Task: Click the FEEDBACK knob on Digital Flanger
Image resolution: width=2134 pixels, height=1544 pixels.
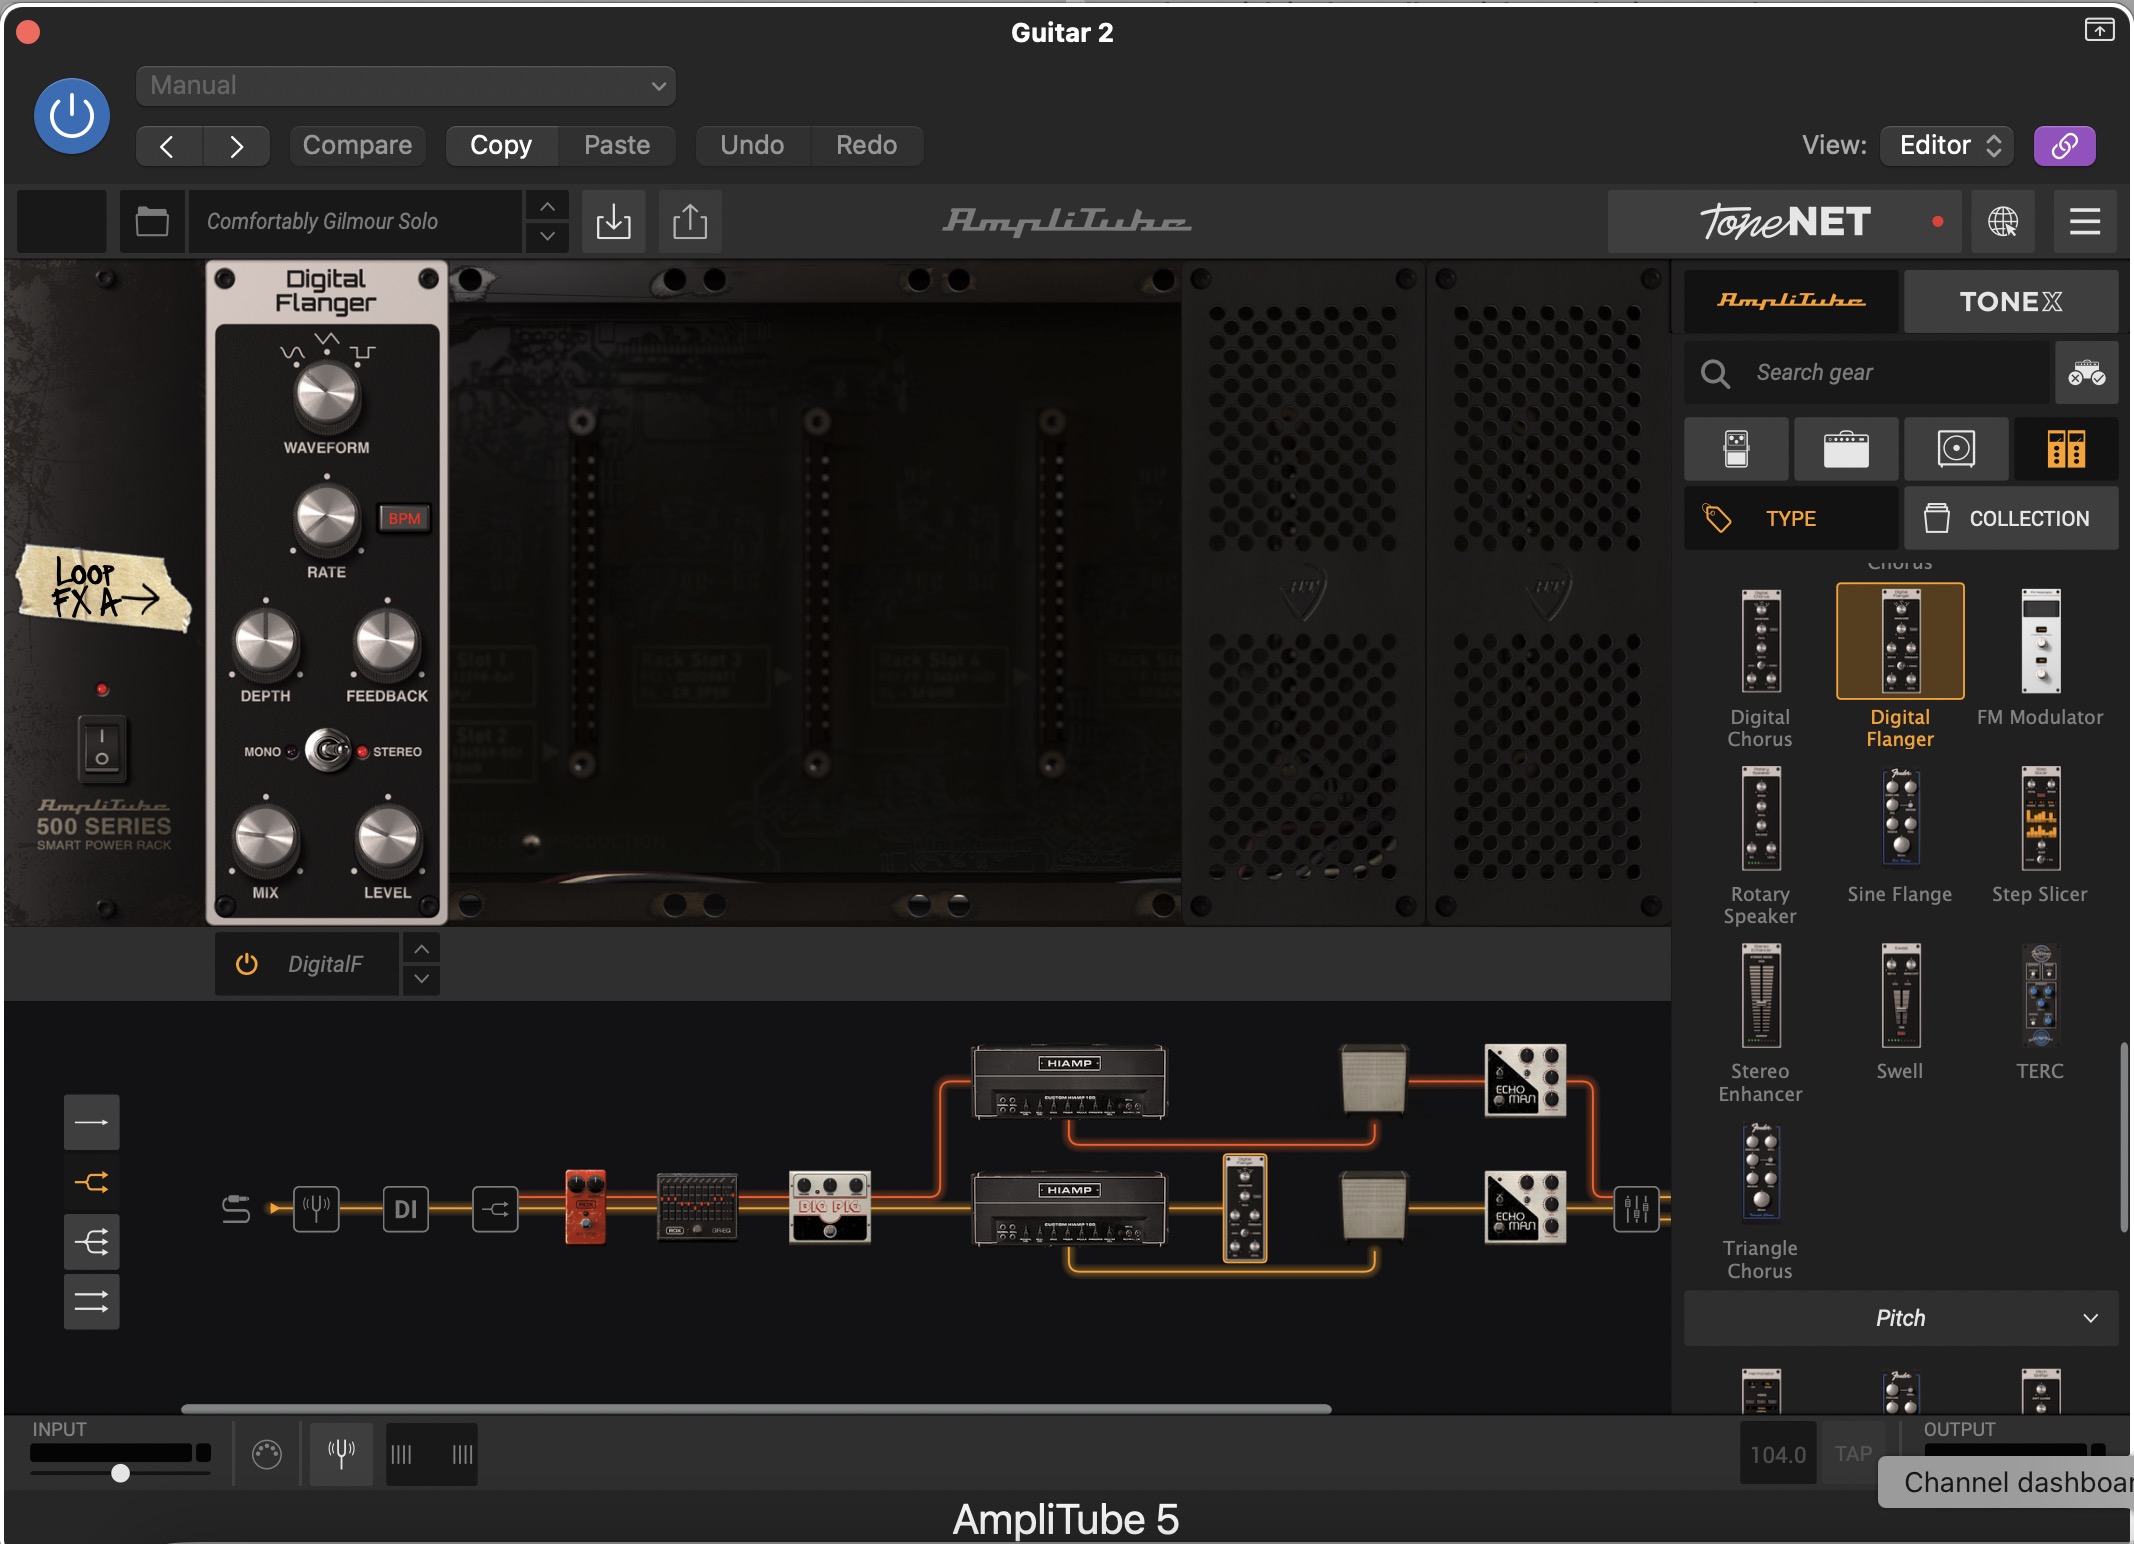Action: click(x=387, y=641)
